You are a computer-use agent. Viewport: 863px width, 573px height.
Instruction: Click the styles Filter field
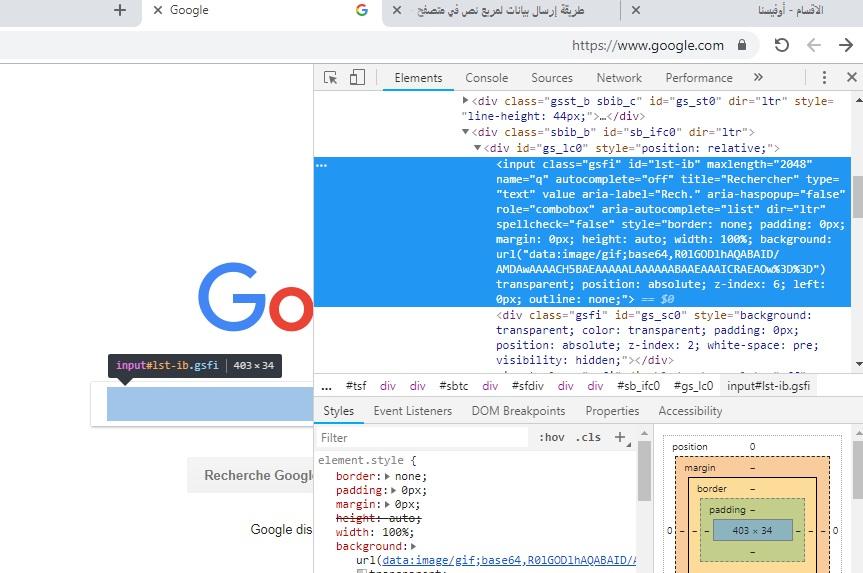click(422, 438)
